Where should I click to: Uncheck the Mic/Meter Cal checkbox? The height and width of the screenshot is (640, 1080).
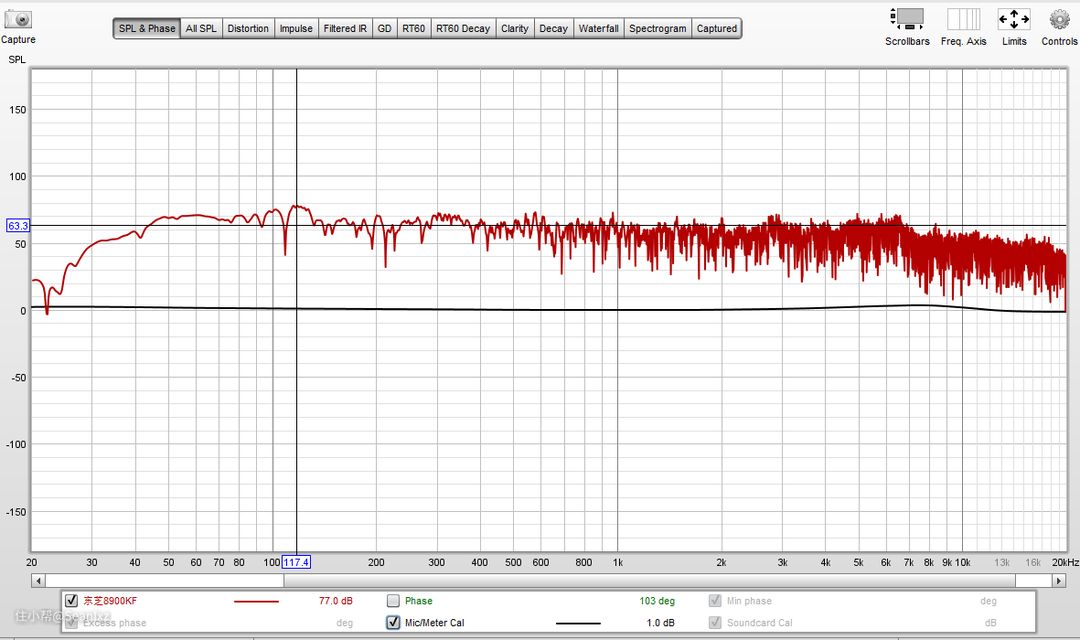point(393,622)
